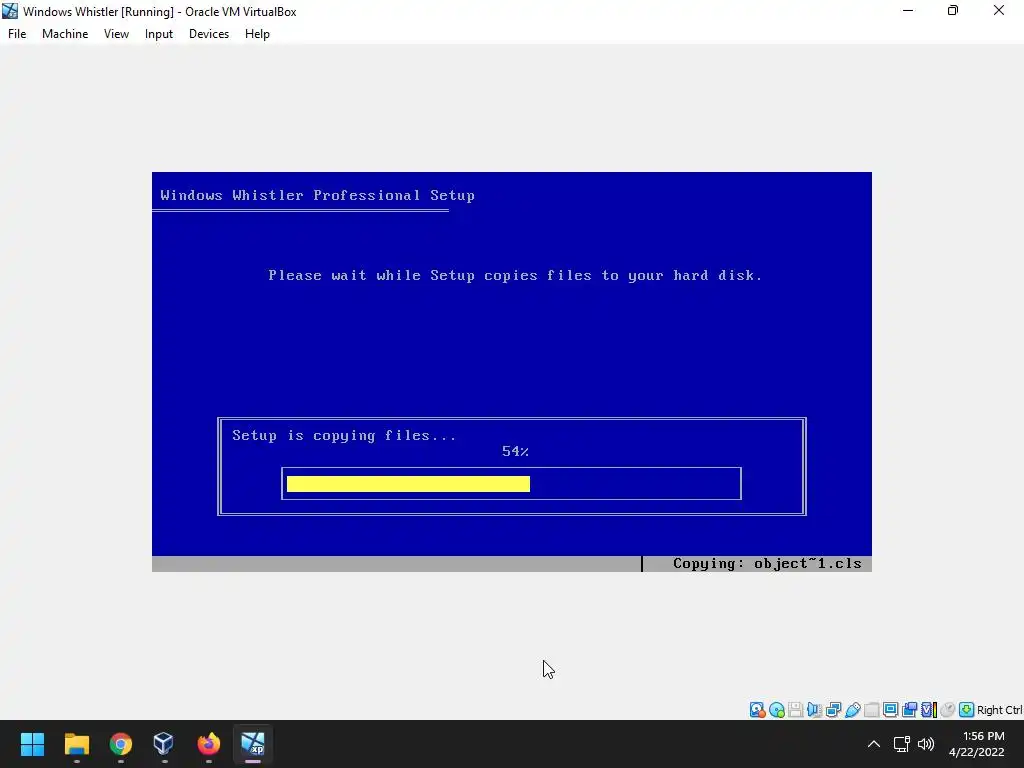Open the Devices menu
Viewport: 1024px width, 768px height.
pos(209,34)
